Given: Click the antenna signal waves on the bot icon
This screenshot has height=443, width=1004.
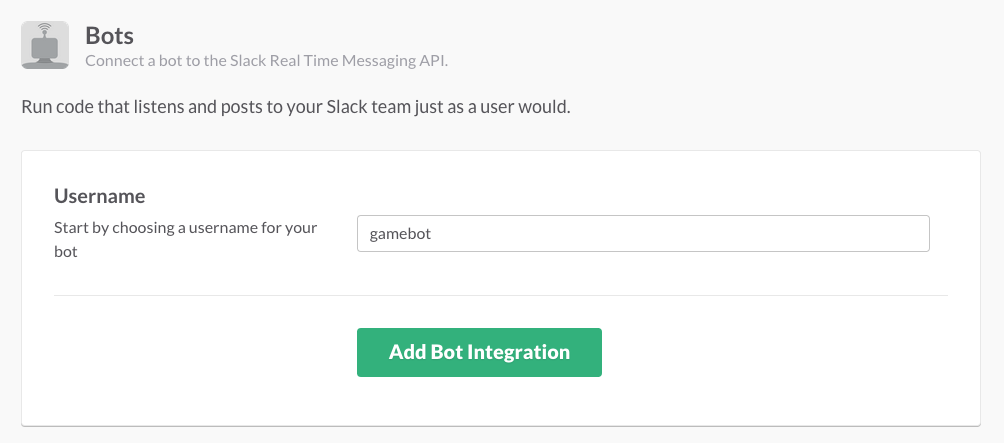Looking at the screenshot, I should pyautogui.click(x=45, y=28).
